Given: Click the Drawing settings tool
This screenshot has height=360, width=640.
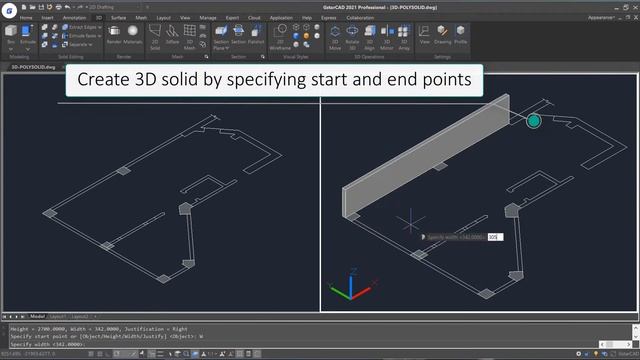Looking at the screenshot, I should (442, 34).
